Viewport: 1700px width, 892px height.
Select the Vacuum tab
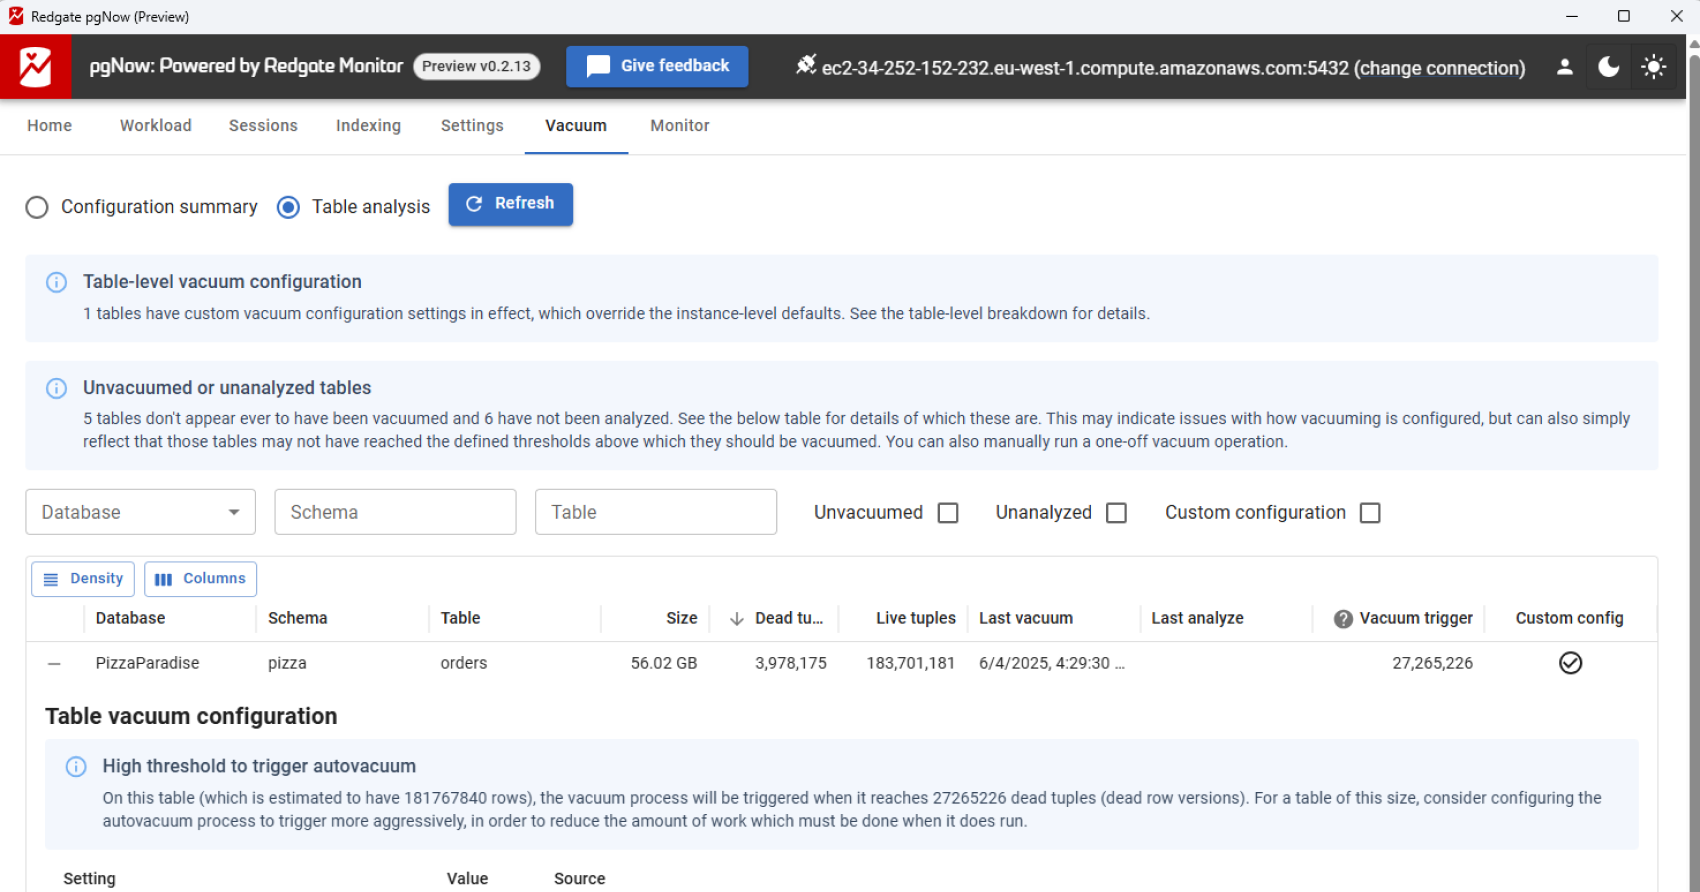[576, 126]
